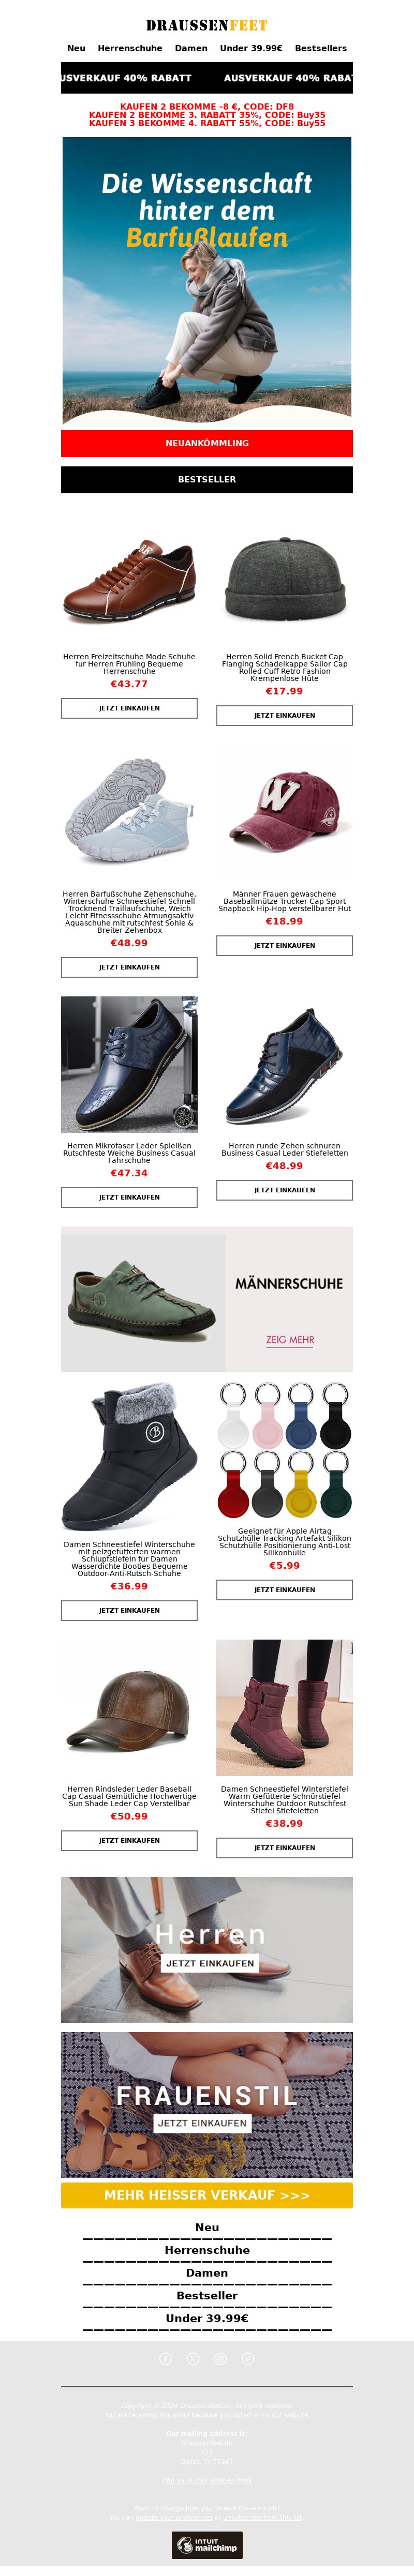
Task: Open the Under 39.99€ top menu item
Action: click(x=251, y=48)
